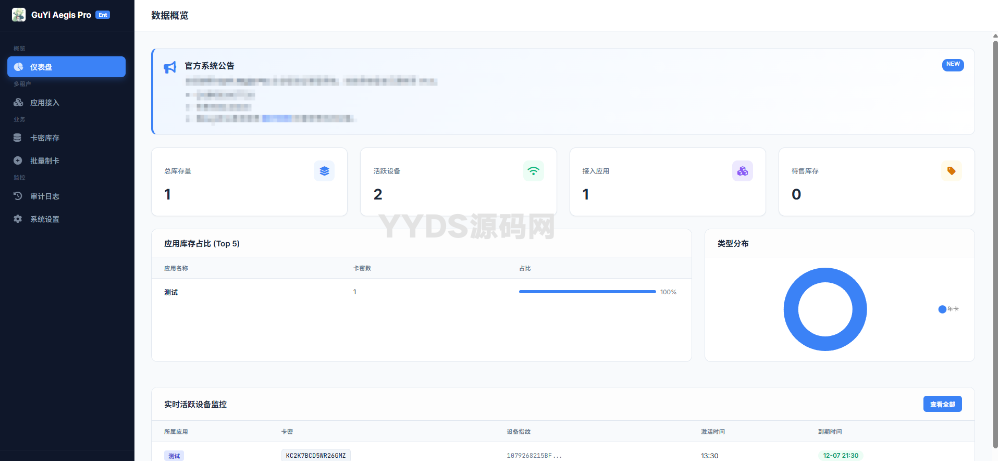The image size is (998, 461).
Task: Click the 查看全部 button
Action: pyautogui.click(x=943, y=404)
